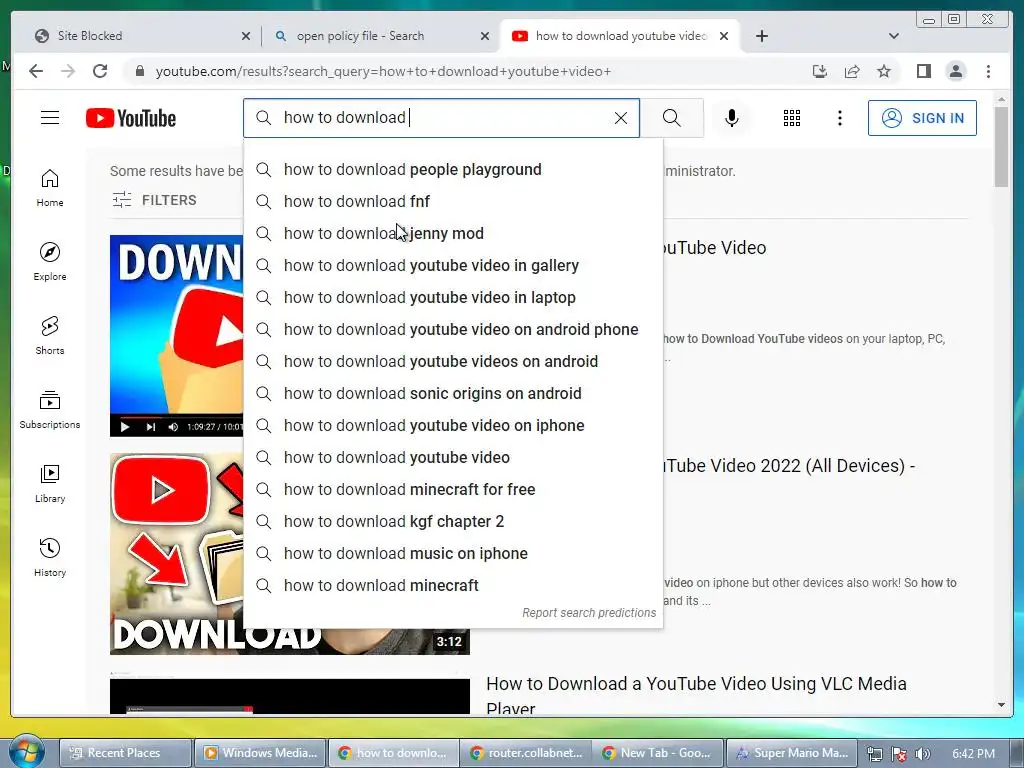Click Report search predictions
Screen dimensions: 1024x768
click(x=589, y=613)
